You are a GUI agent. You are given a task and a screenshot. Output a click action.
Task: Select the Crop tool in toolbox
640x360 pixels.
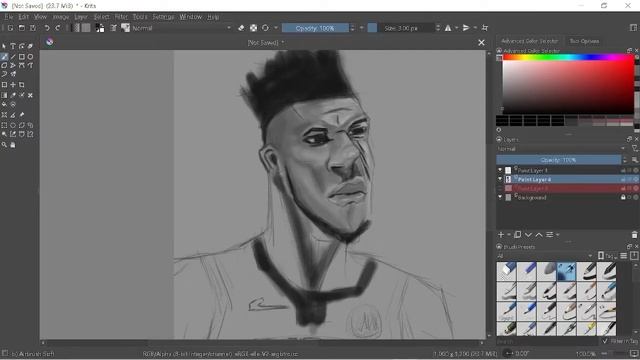pos(22,84)
